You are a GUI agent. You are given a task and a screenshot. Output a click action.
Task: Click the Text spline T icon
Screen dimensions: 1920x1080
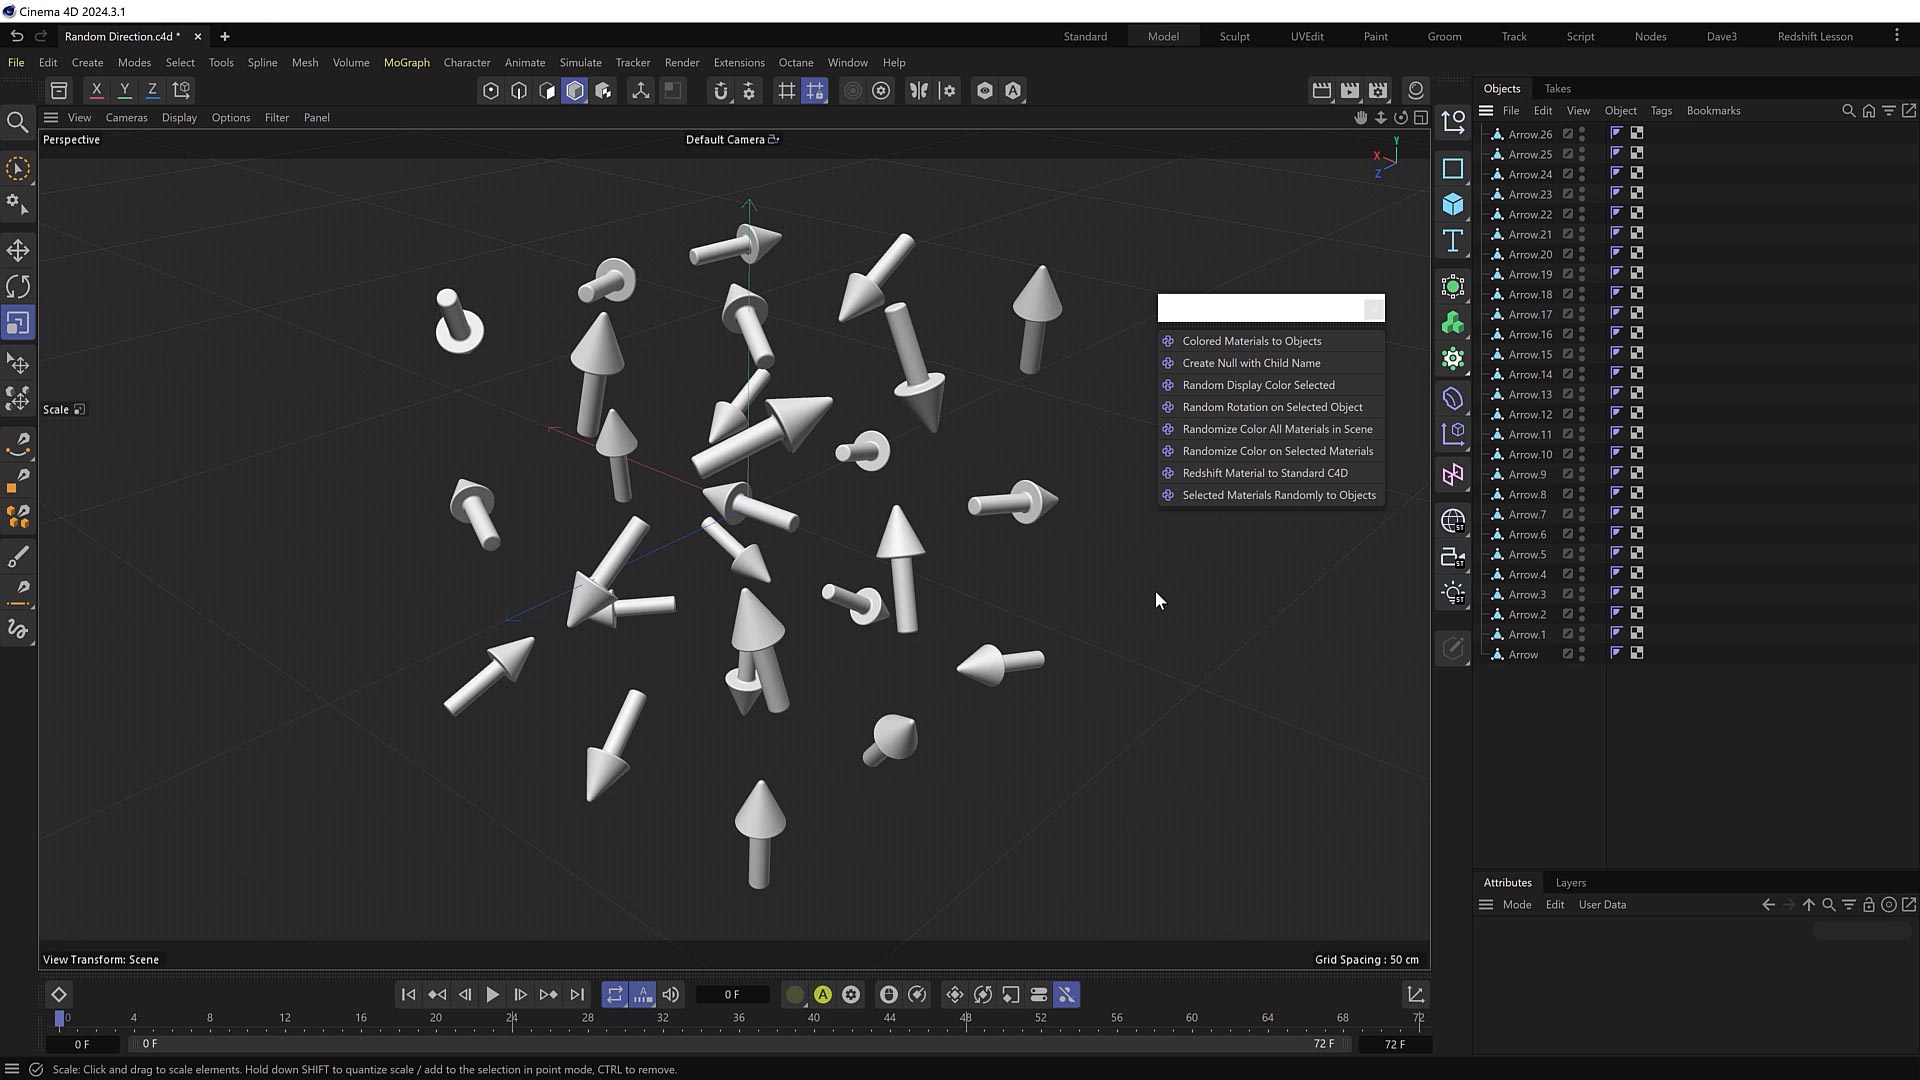(1453, 241)
